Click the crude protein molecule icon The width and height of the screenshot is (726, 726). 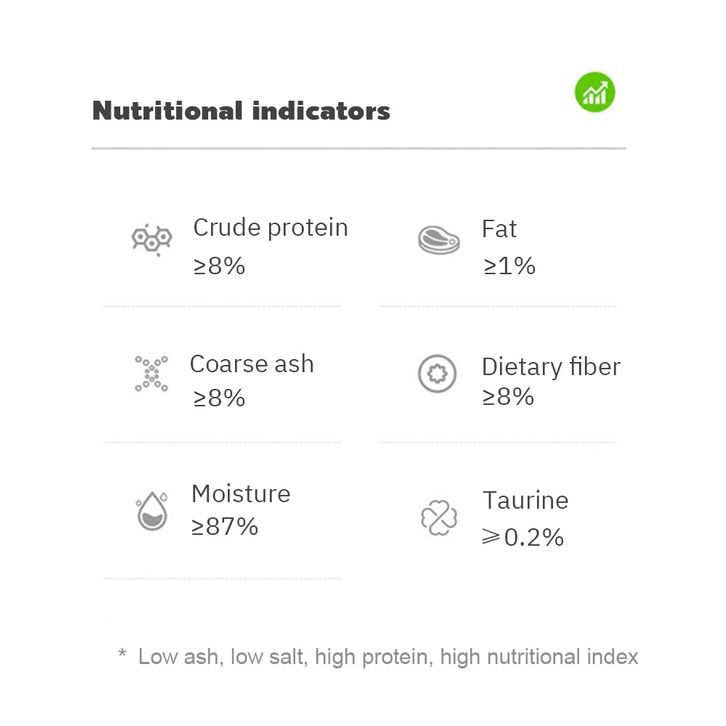pyautogui.click(x=152, y=239)
